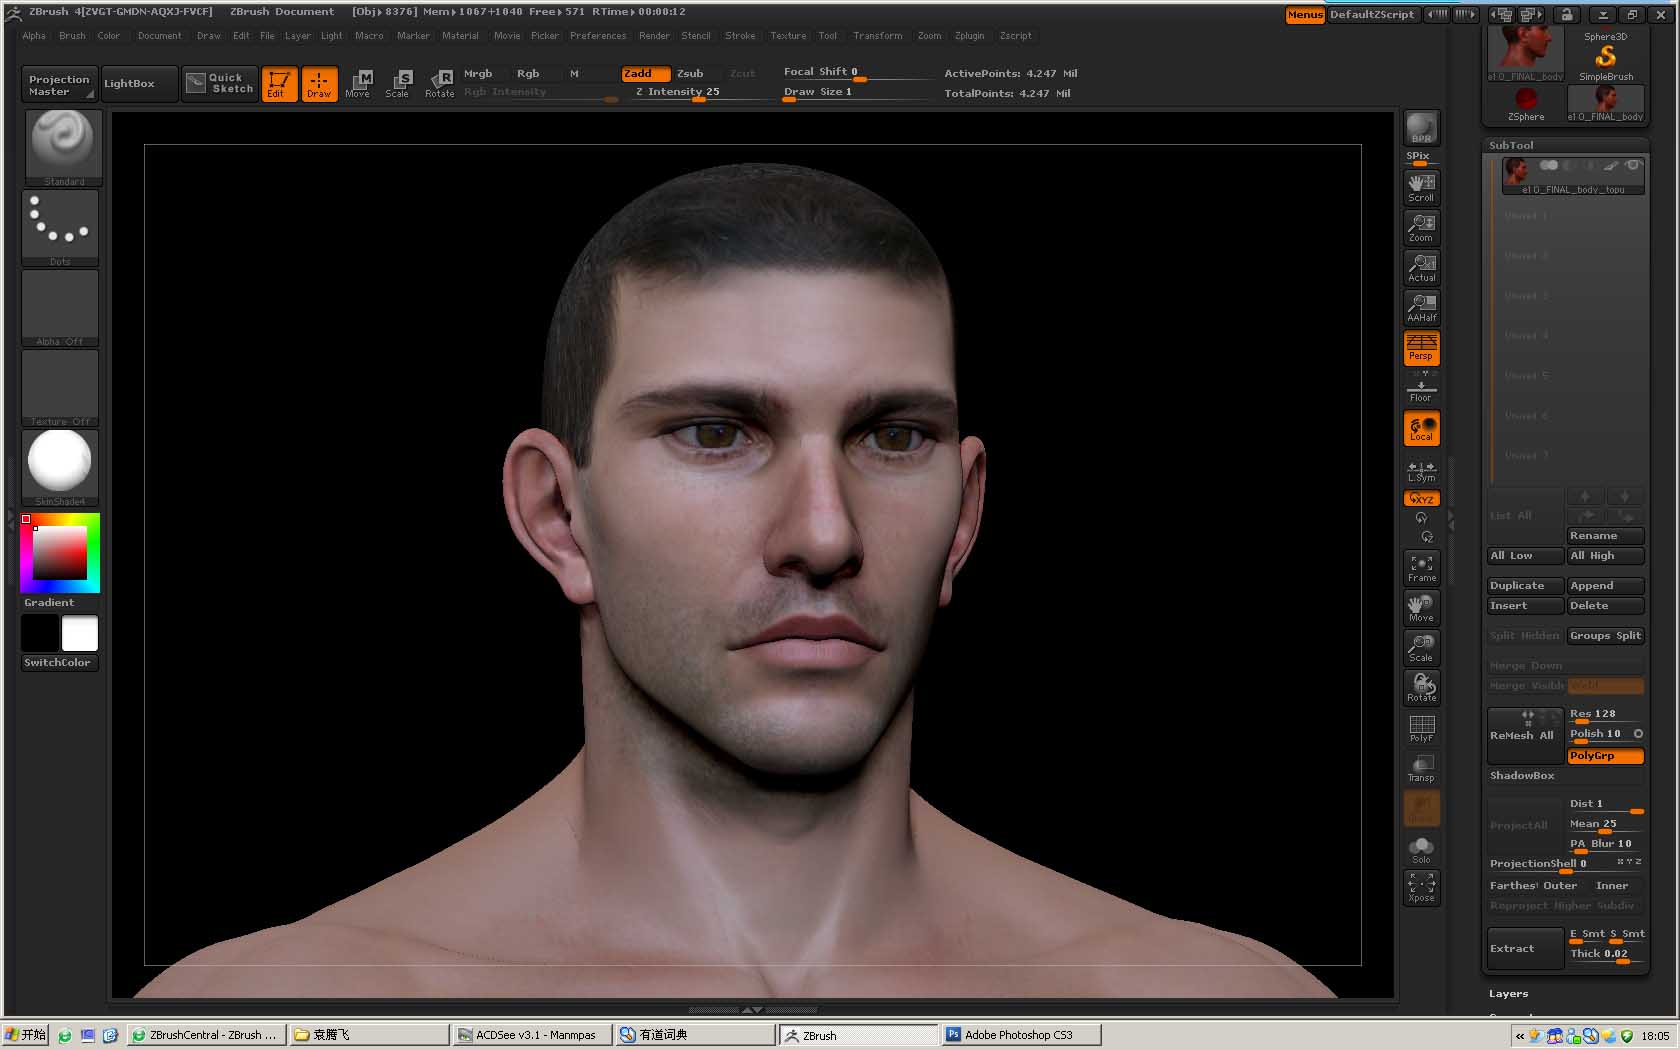Select the white secondary color swatch
Screen dimensions: 1680x1050
pos(80,633)
